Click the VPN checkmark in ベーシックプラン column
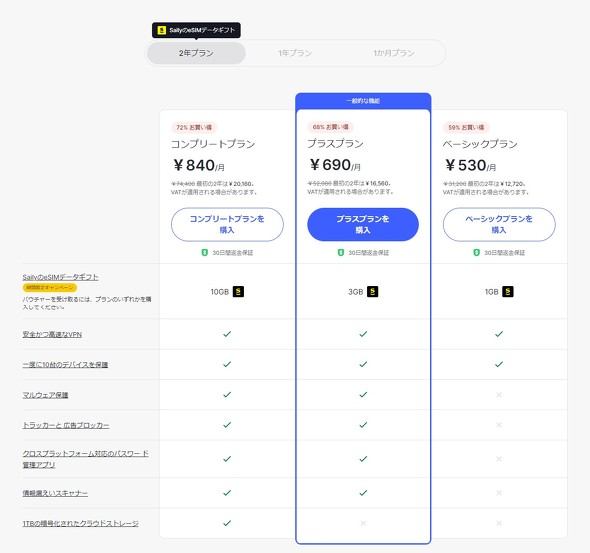The height and width of the screenshot is (553, 590). [x=499, y=334]
